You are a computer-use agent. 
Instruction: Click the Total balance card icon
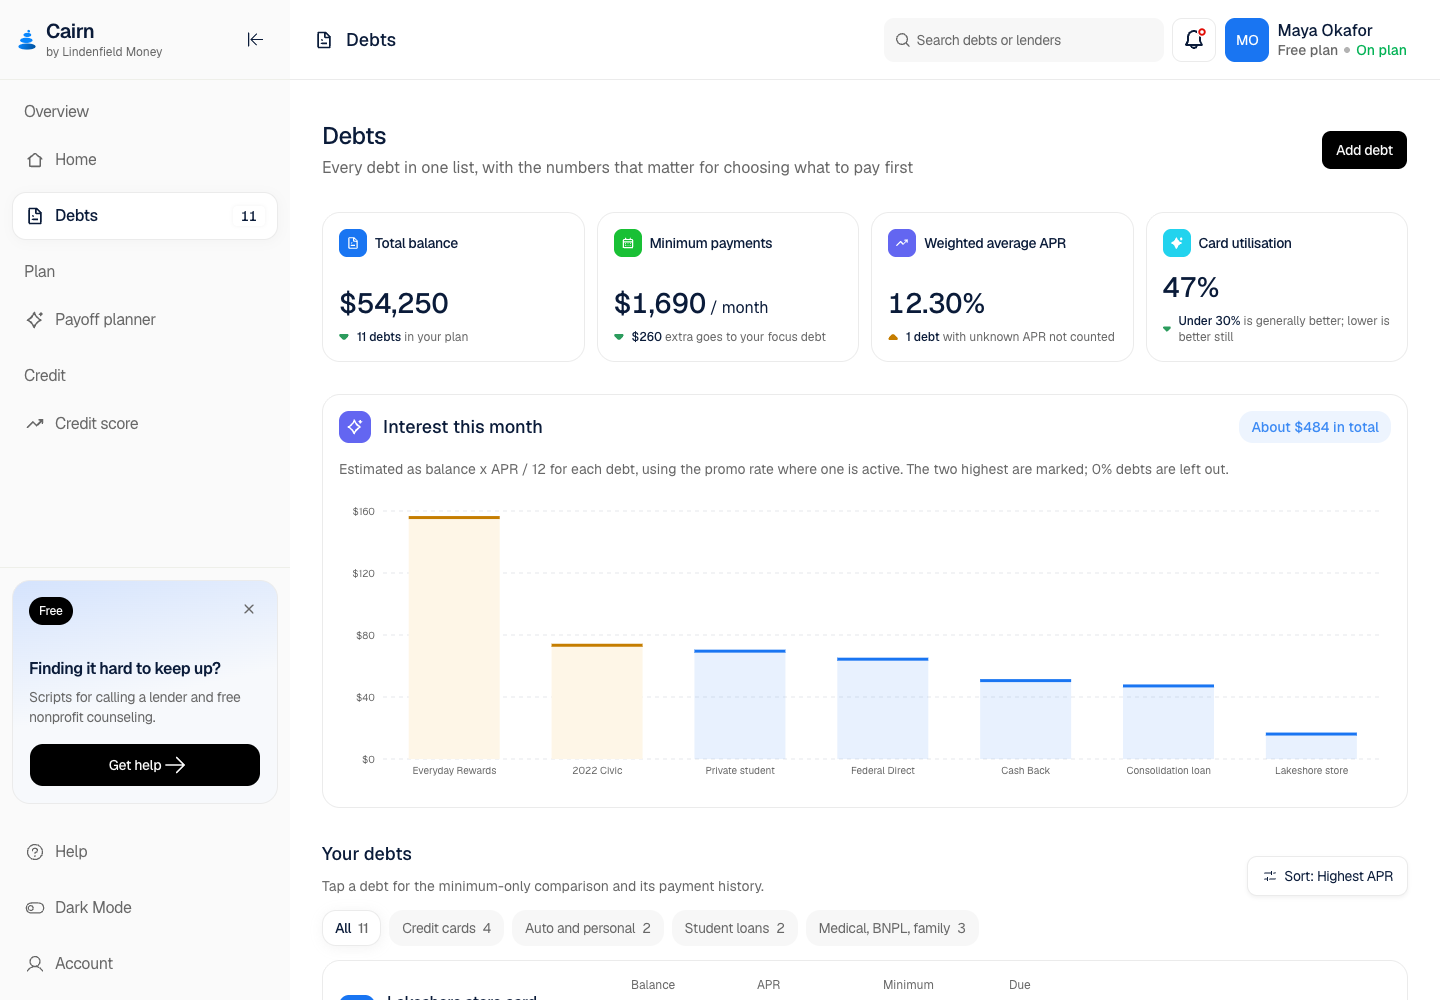(353, 243)
